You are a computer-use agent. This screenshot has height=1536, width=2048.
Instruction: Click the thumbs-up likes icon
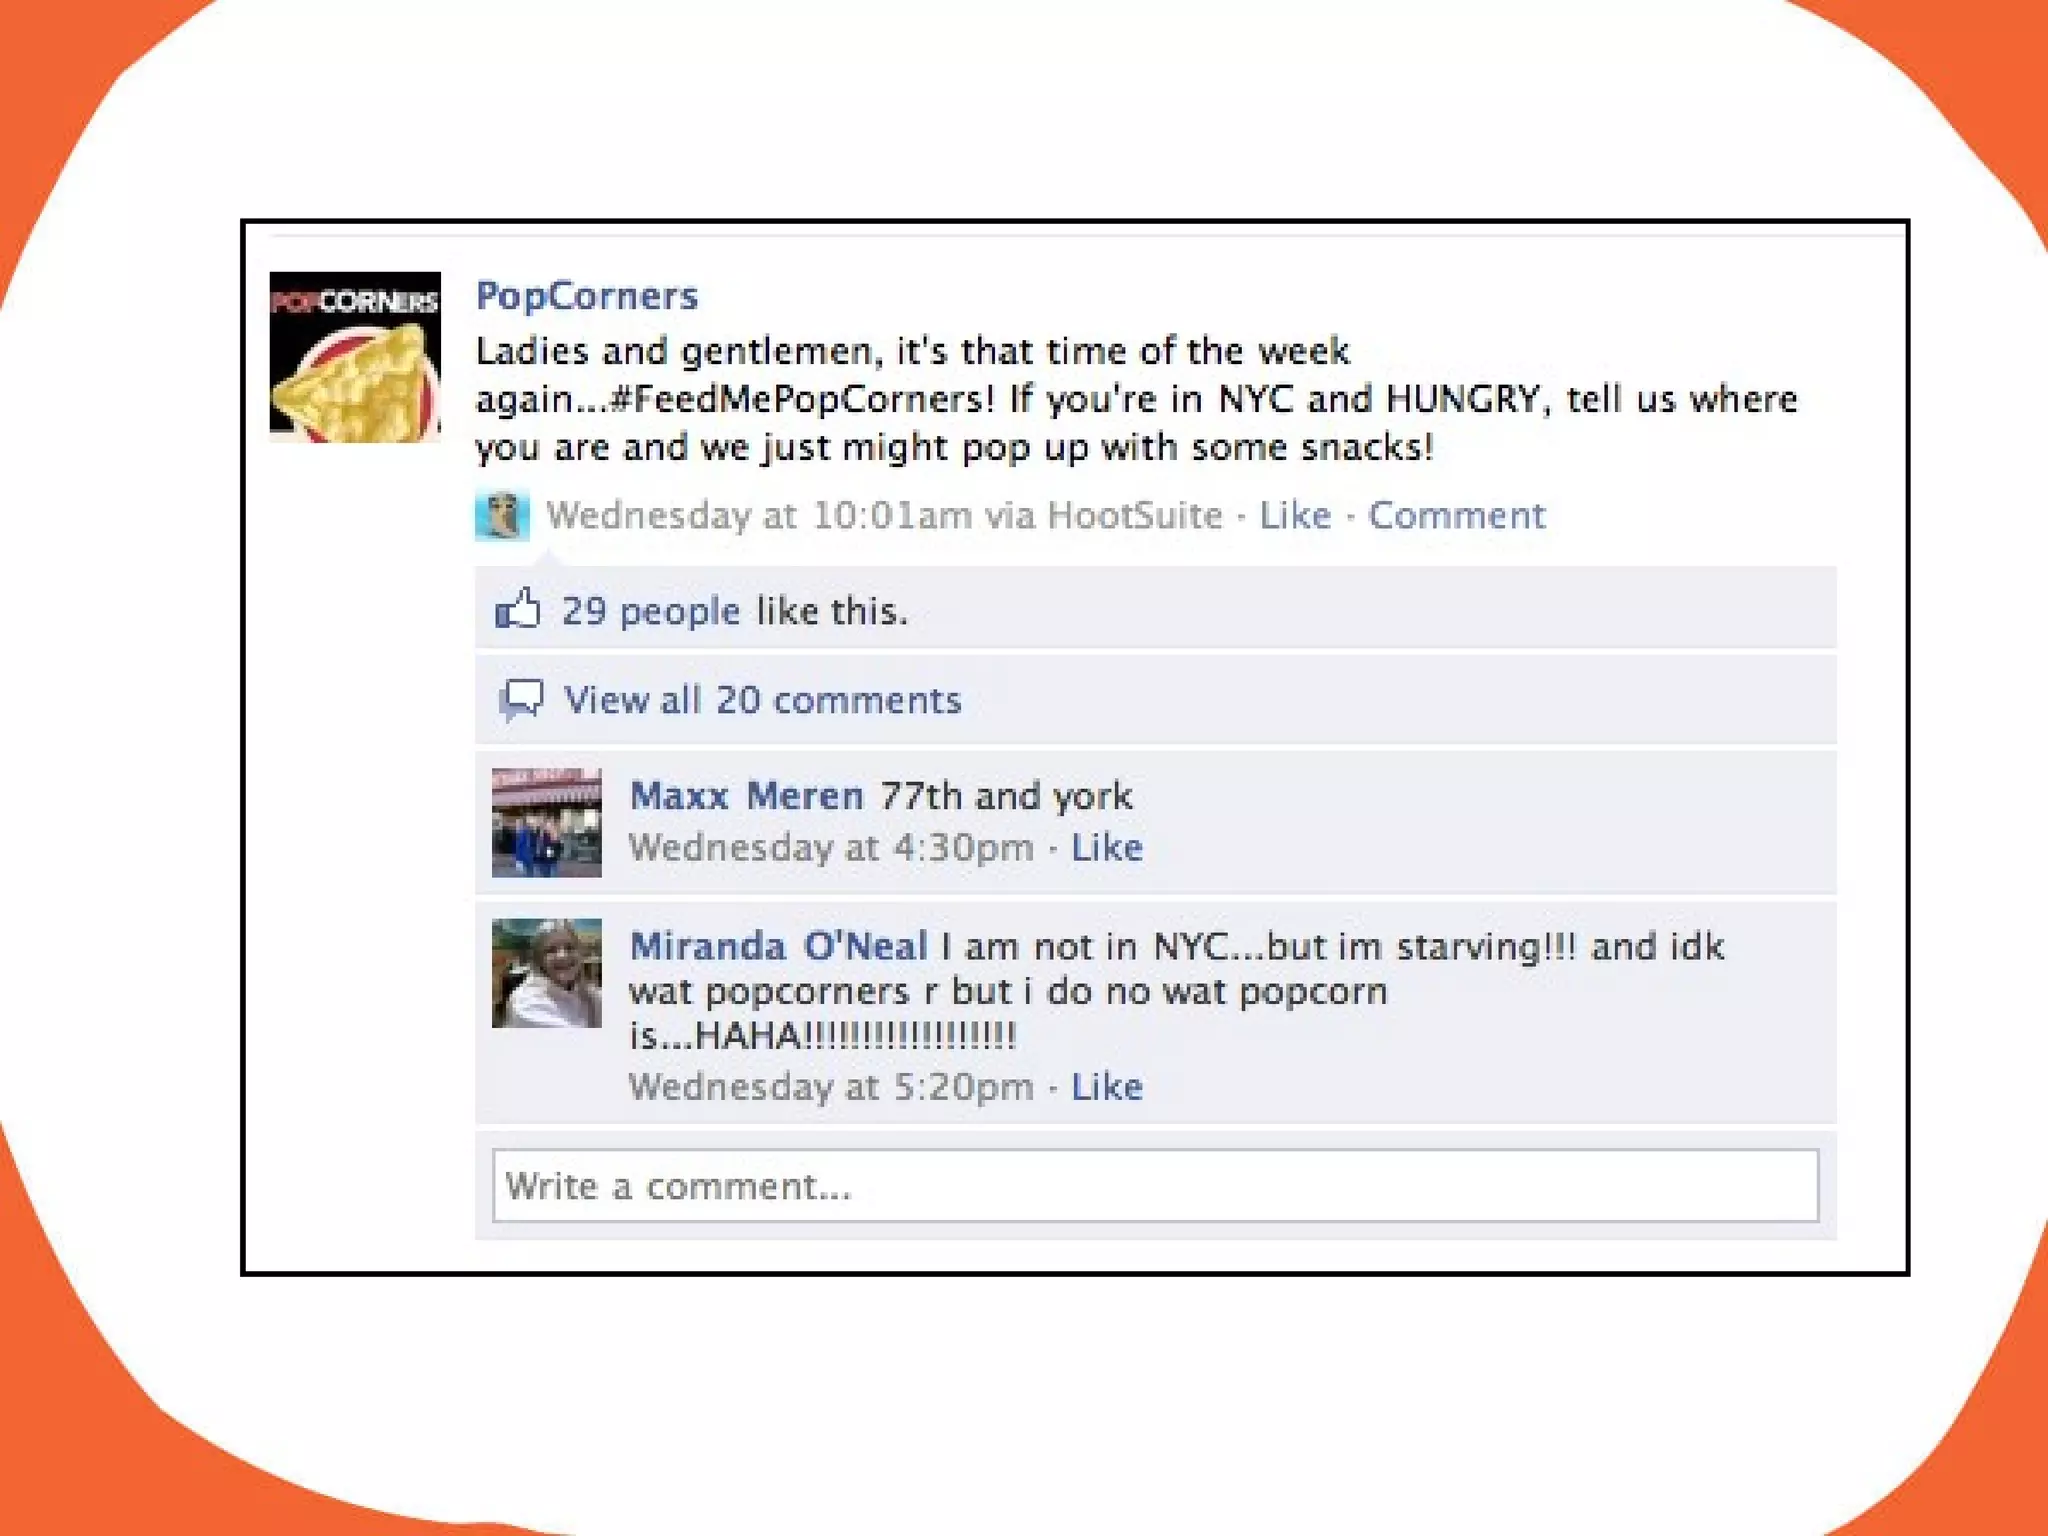518,608
